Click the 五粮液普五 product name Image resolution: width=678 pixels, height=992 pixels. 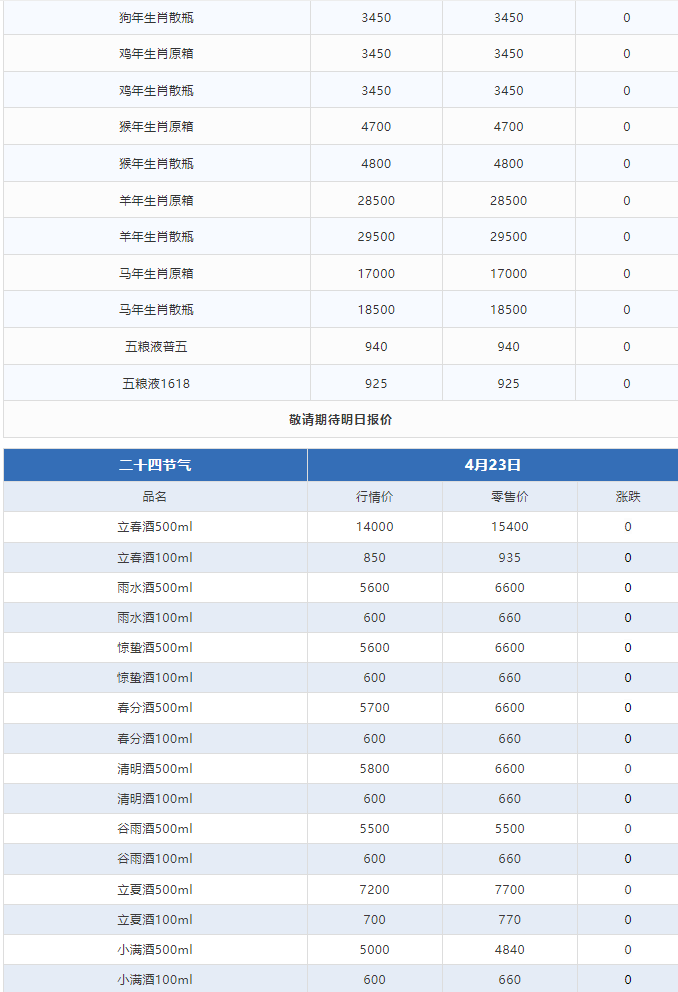tap(156, 347)
